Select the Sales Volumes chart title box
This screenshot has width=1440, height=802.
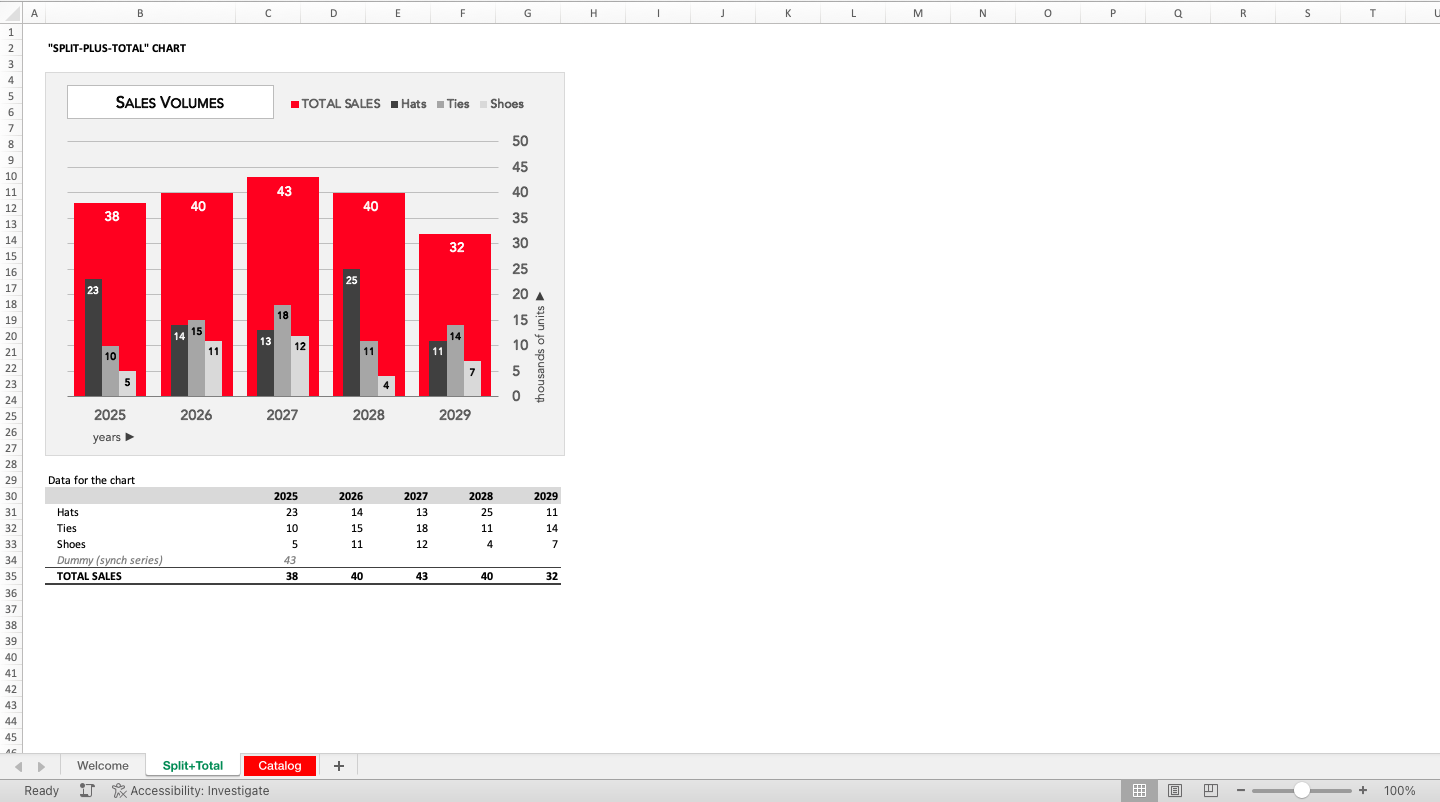(x=170, y=101)
